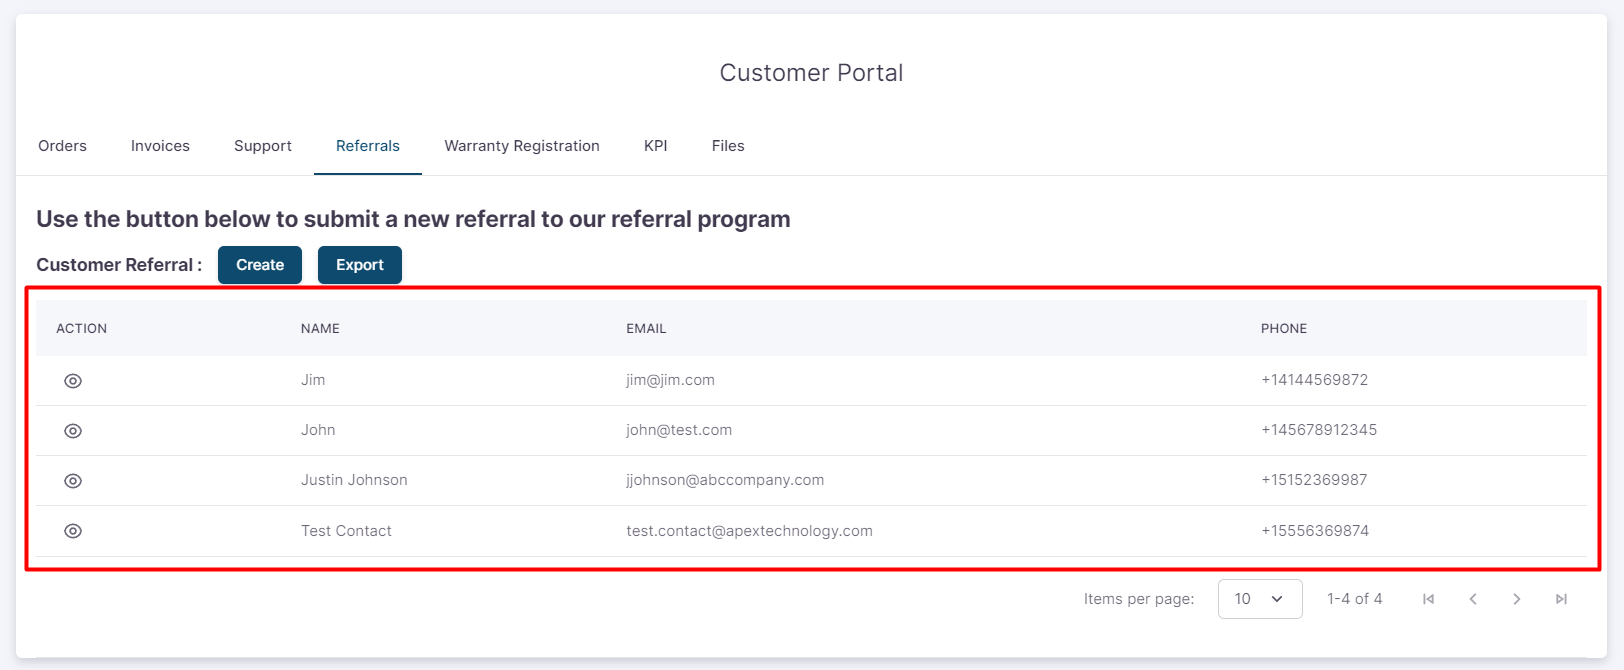Click the Email column header
The height and width of the screenshot is (670, 1624).
(646, 328)
